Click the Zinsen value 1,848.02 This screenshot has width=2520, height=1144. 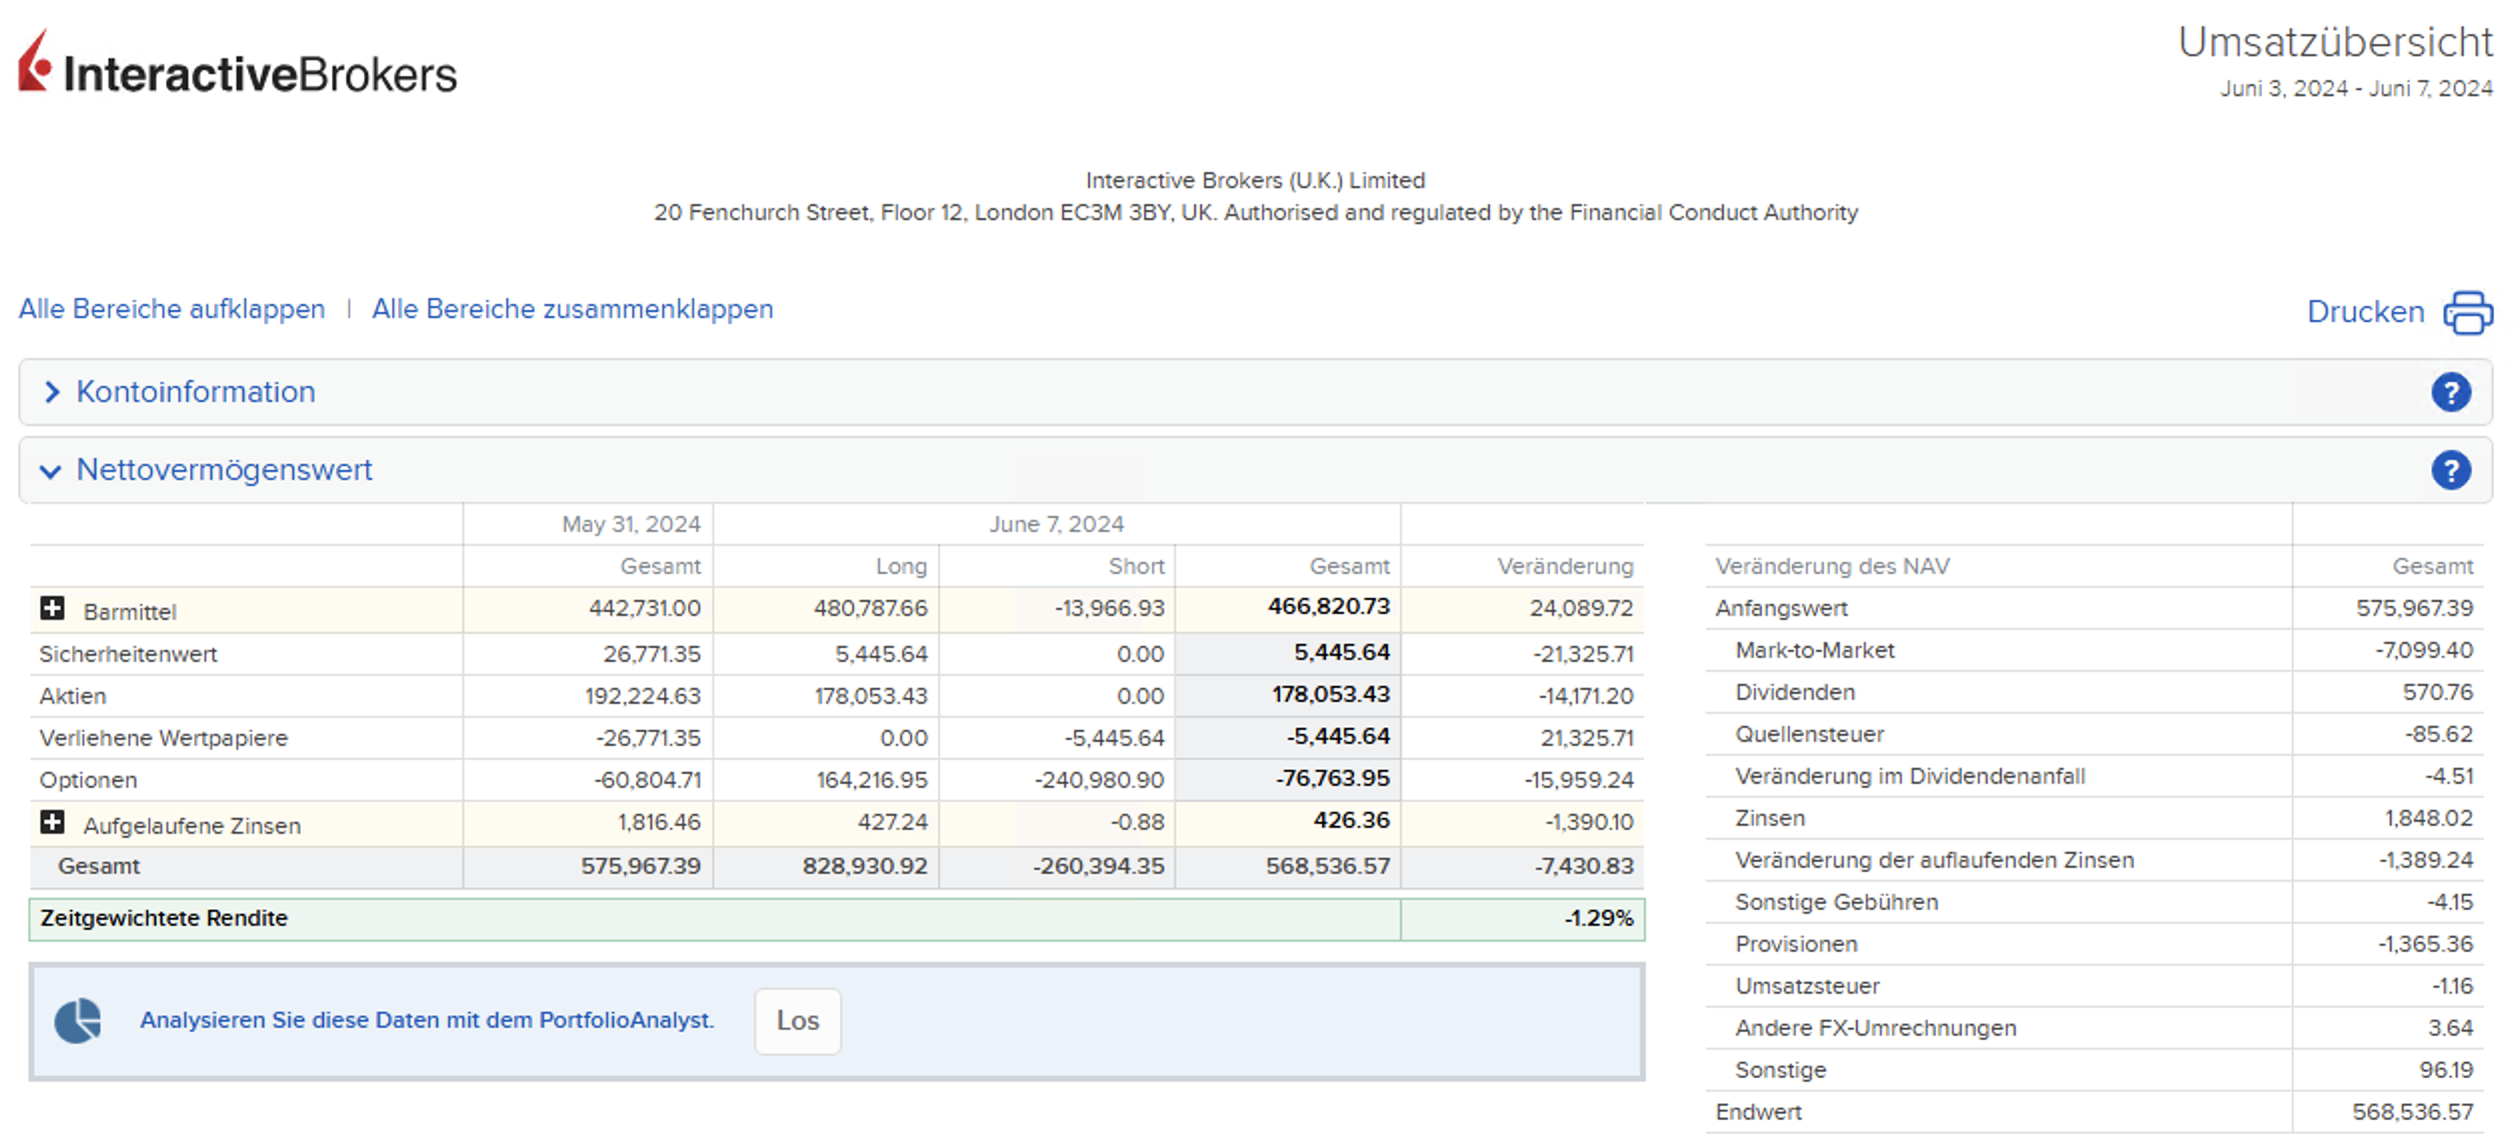(2428, 818)
